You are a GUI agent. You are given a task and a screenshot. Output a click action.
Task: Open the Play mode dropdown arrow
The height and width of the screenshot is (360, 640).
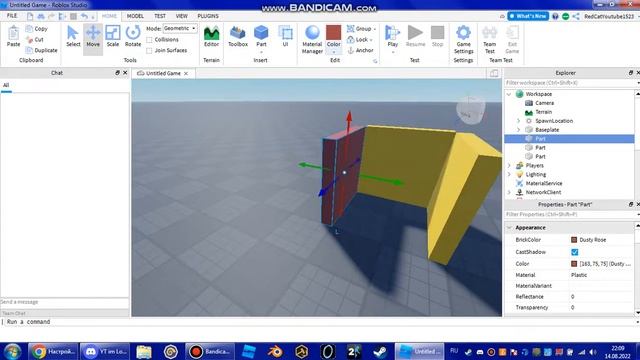pos(393,52)
